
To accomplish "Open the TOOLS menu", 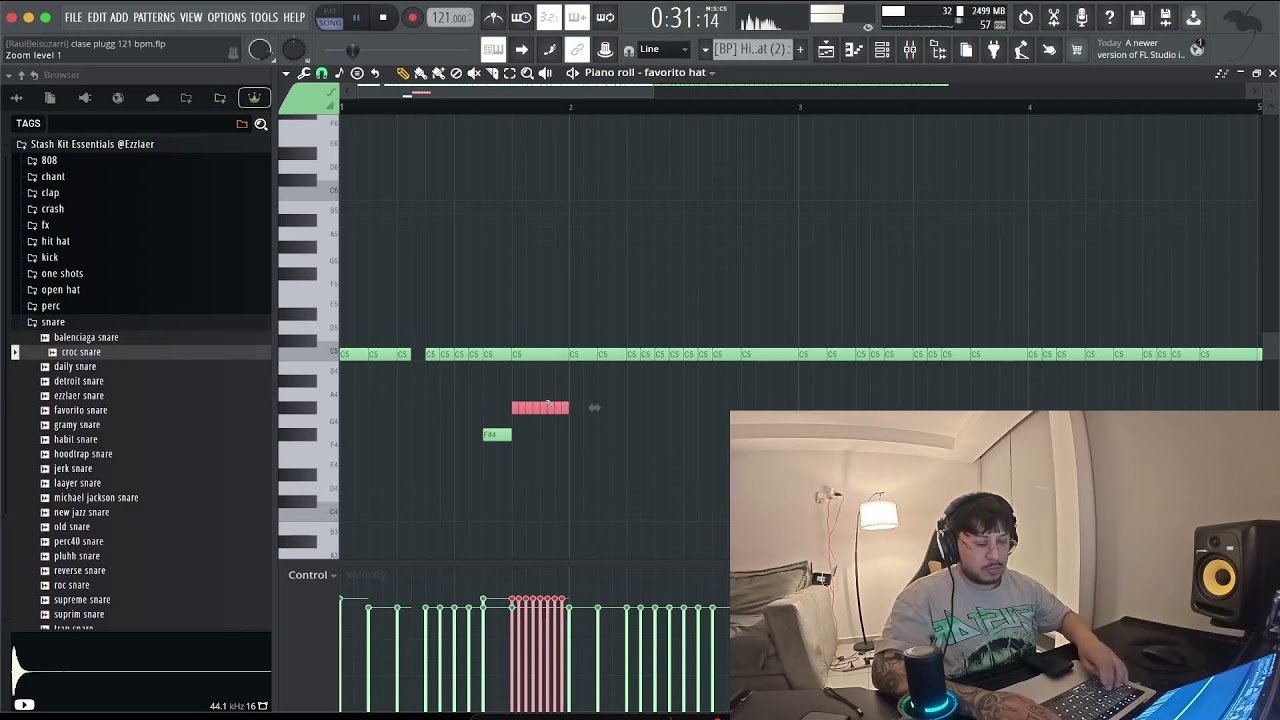I will click(264, 18).
